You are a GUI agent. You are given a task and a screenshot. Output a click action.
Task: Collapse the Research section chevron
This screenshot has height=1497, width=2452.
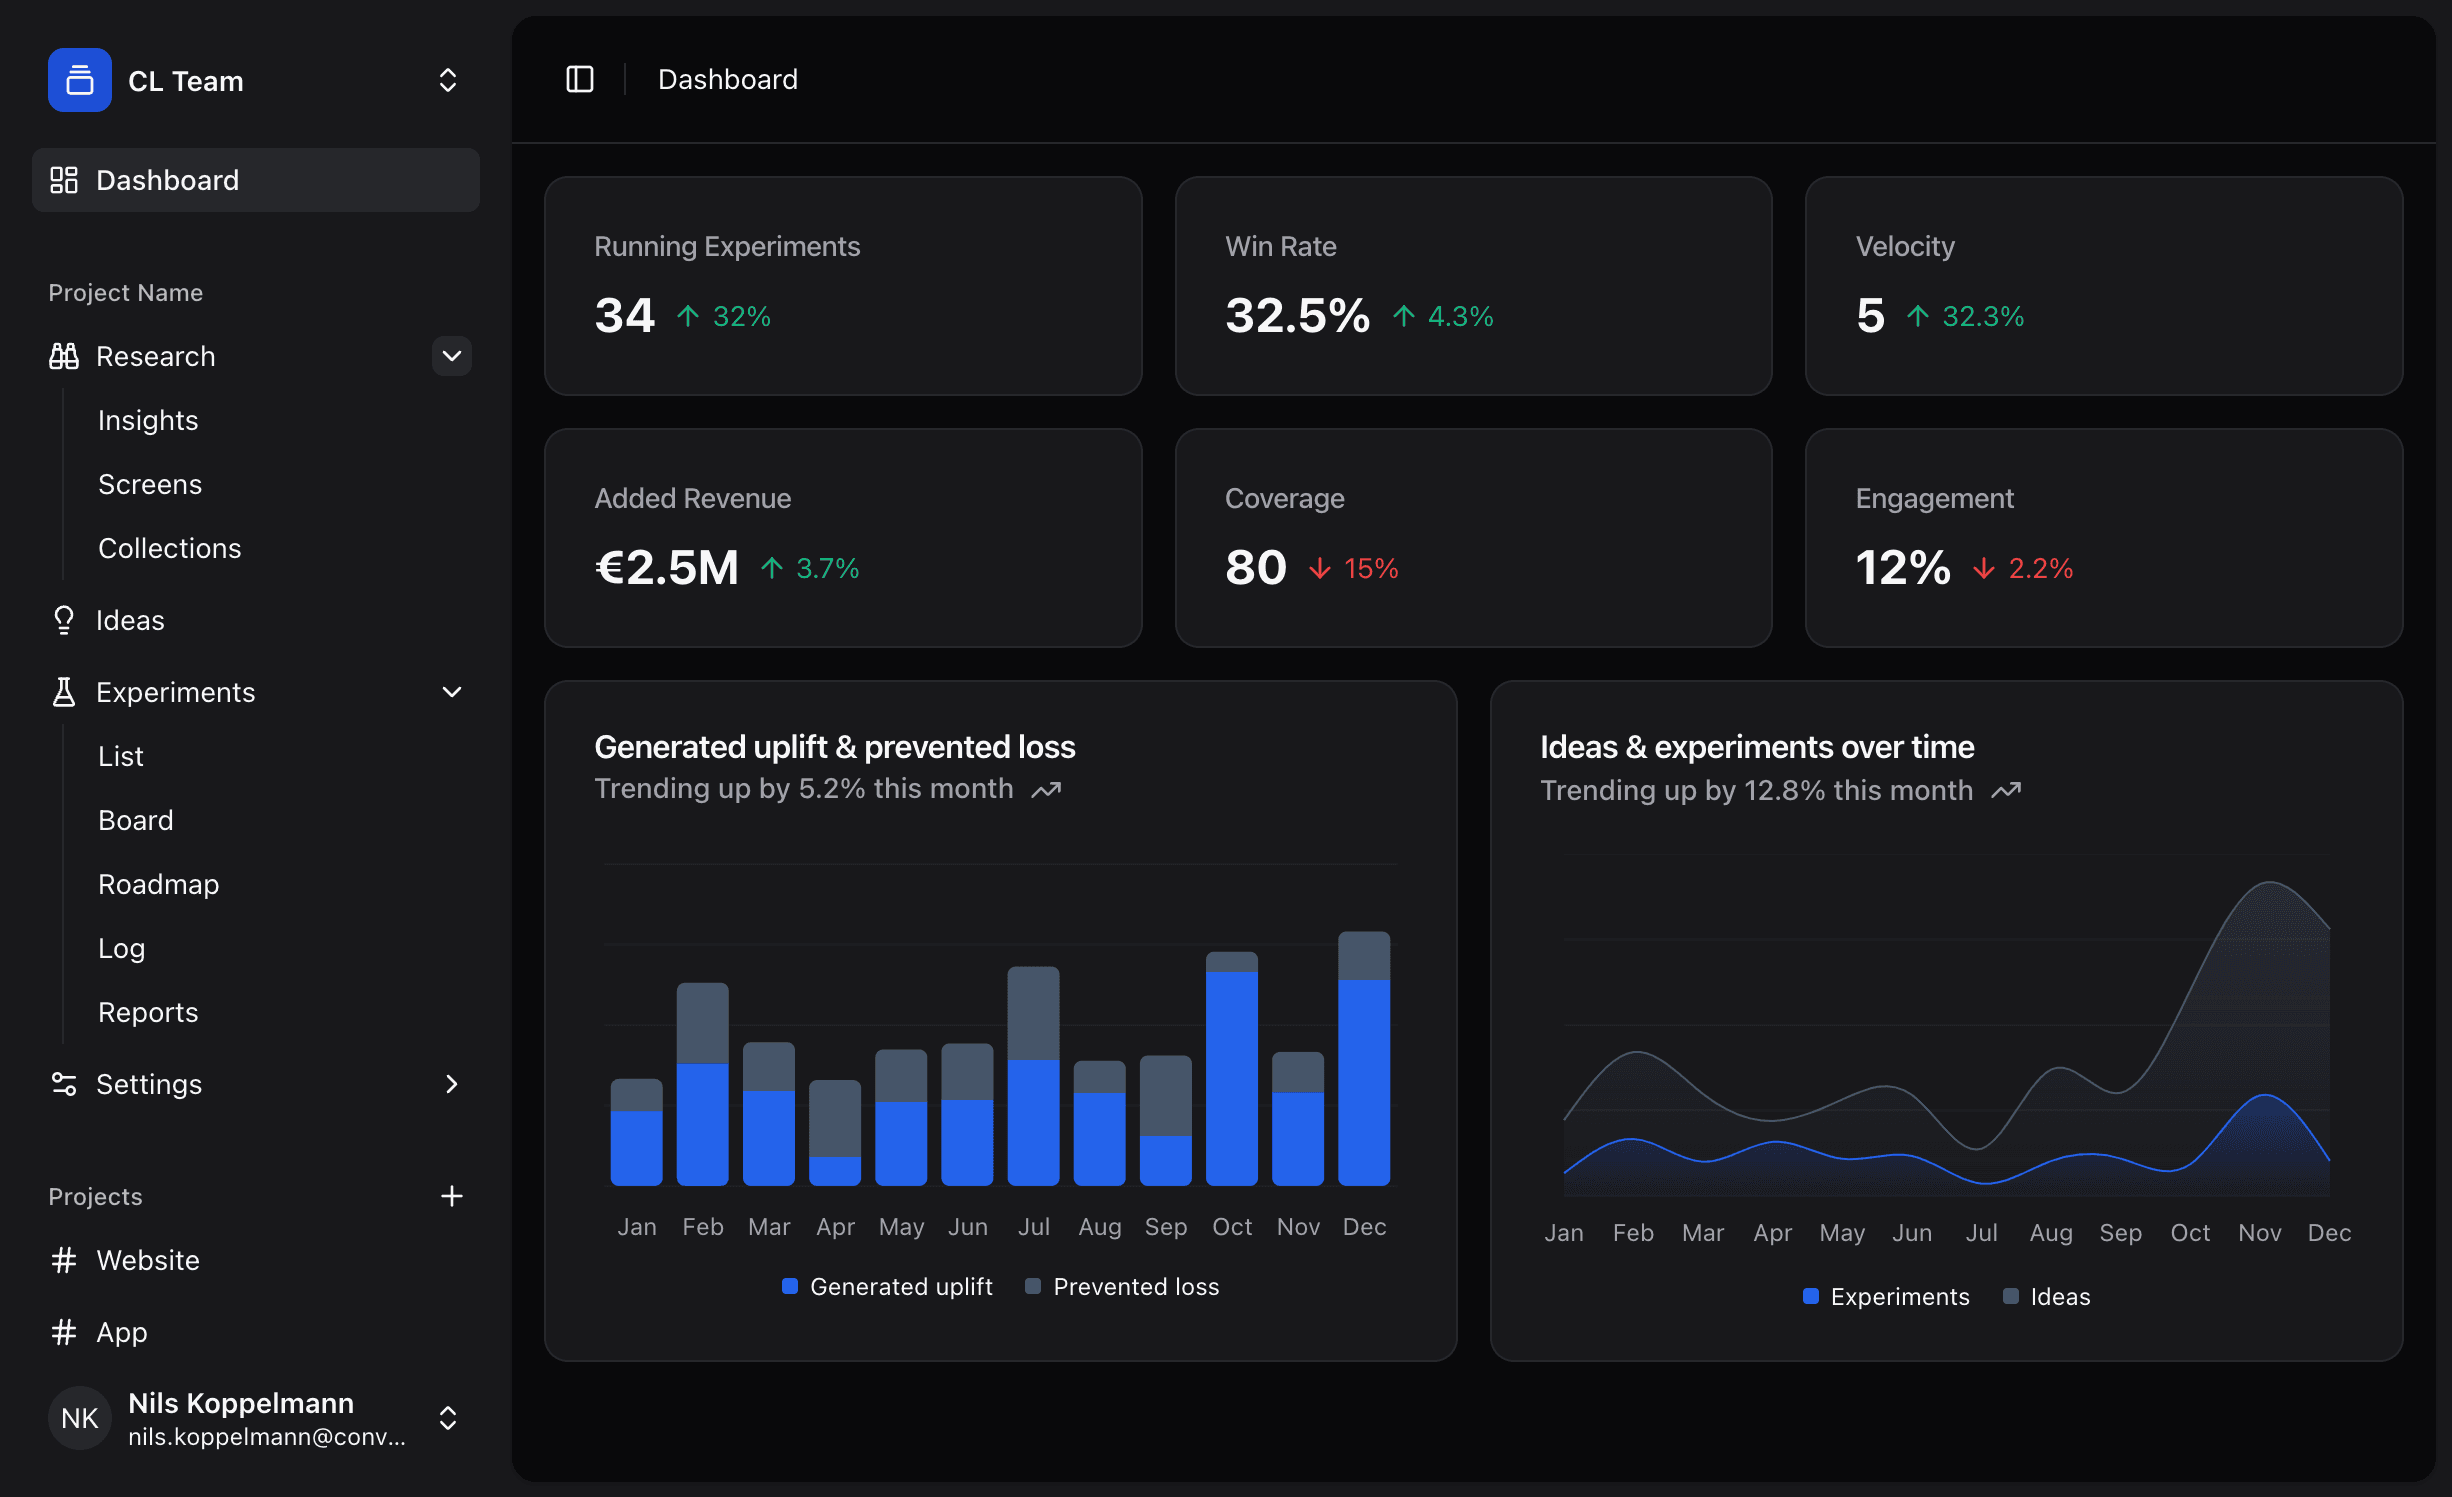(x=452, y=356)
